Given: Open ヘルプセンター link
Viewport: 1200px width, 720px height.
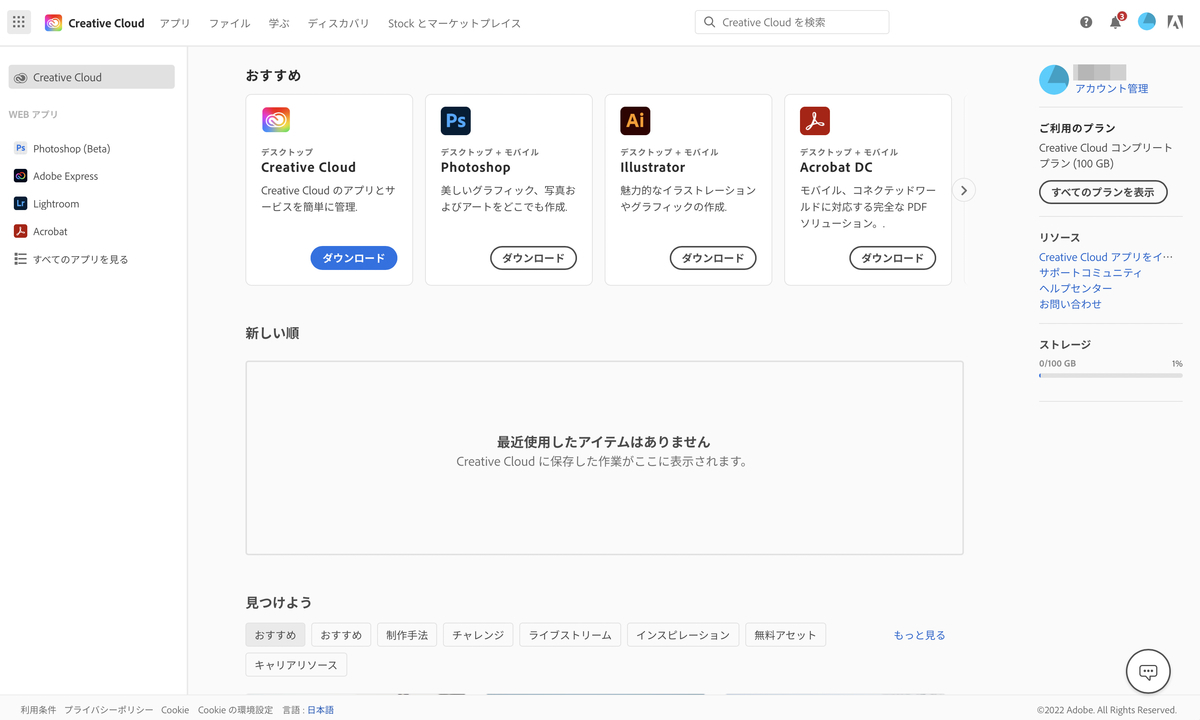Looking at the screenshot, I should [x=1075, y=288].
